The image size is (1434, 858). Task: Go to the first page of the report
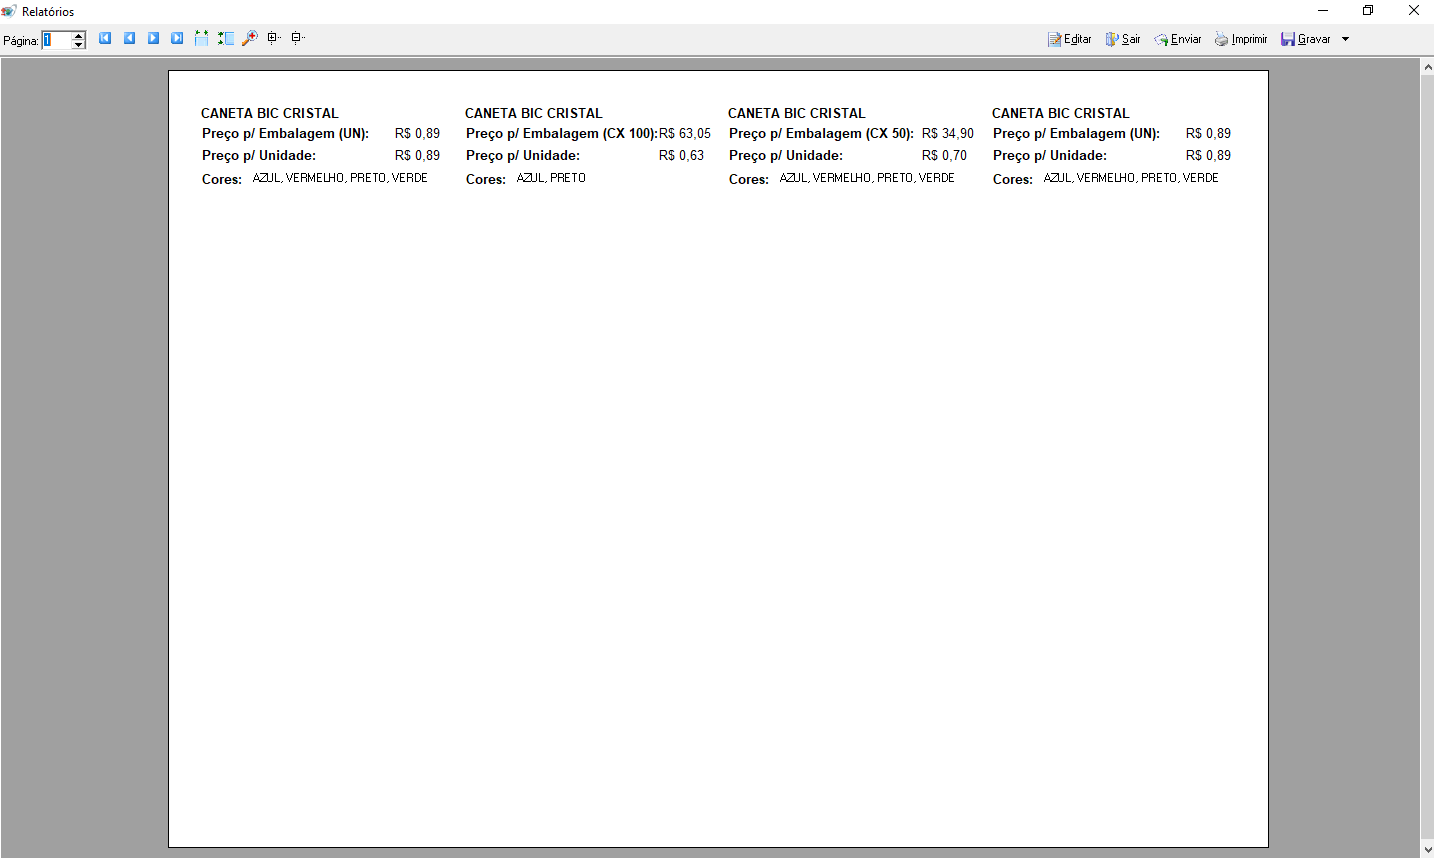click(x=105, y=38)
